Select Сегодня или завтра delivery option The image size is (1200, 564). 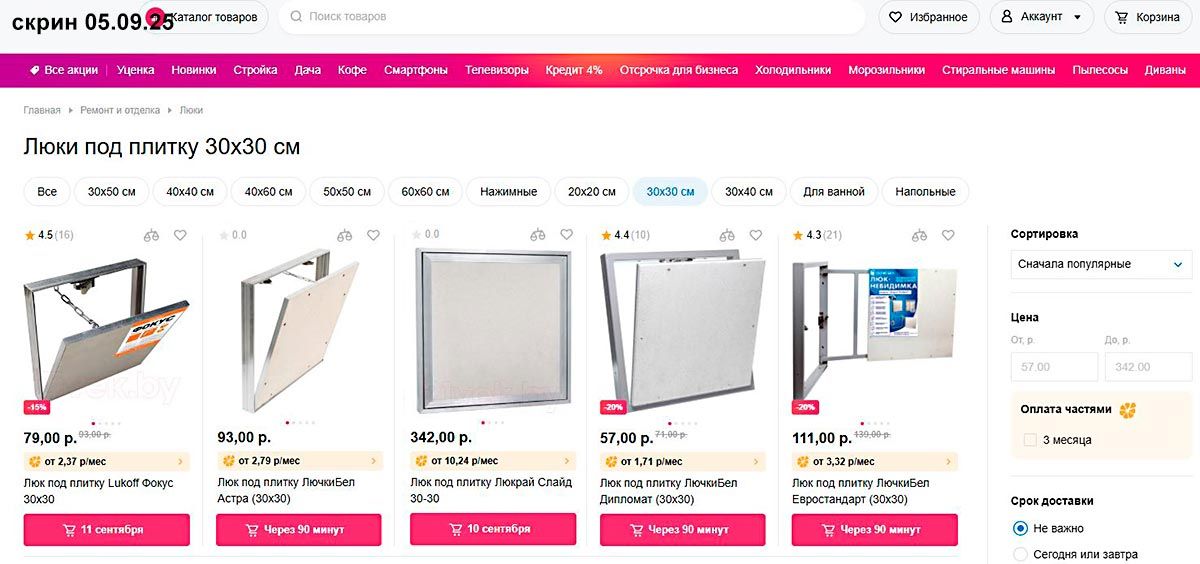(1020, 554)
